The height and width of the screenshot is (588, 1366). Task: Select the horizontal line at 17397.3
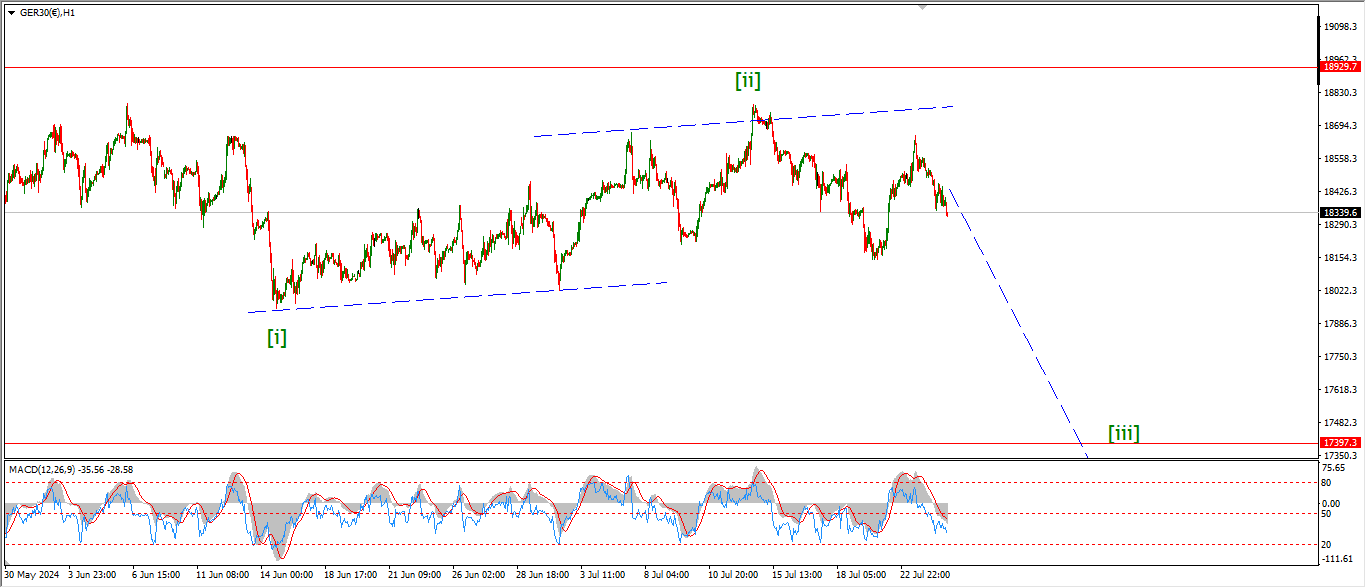tap(600, 443)
